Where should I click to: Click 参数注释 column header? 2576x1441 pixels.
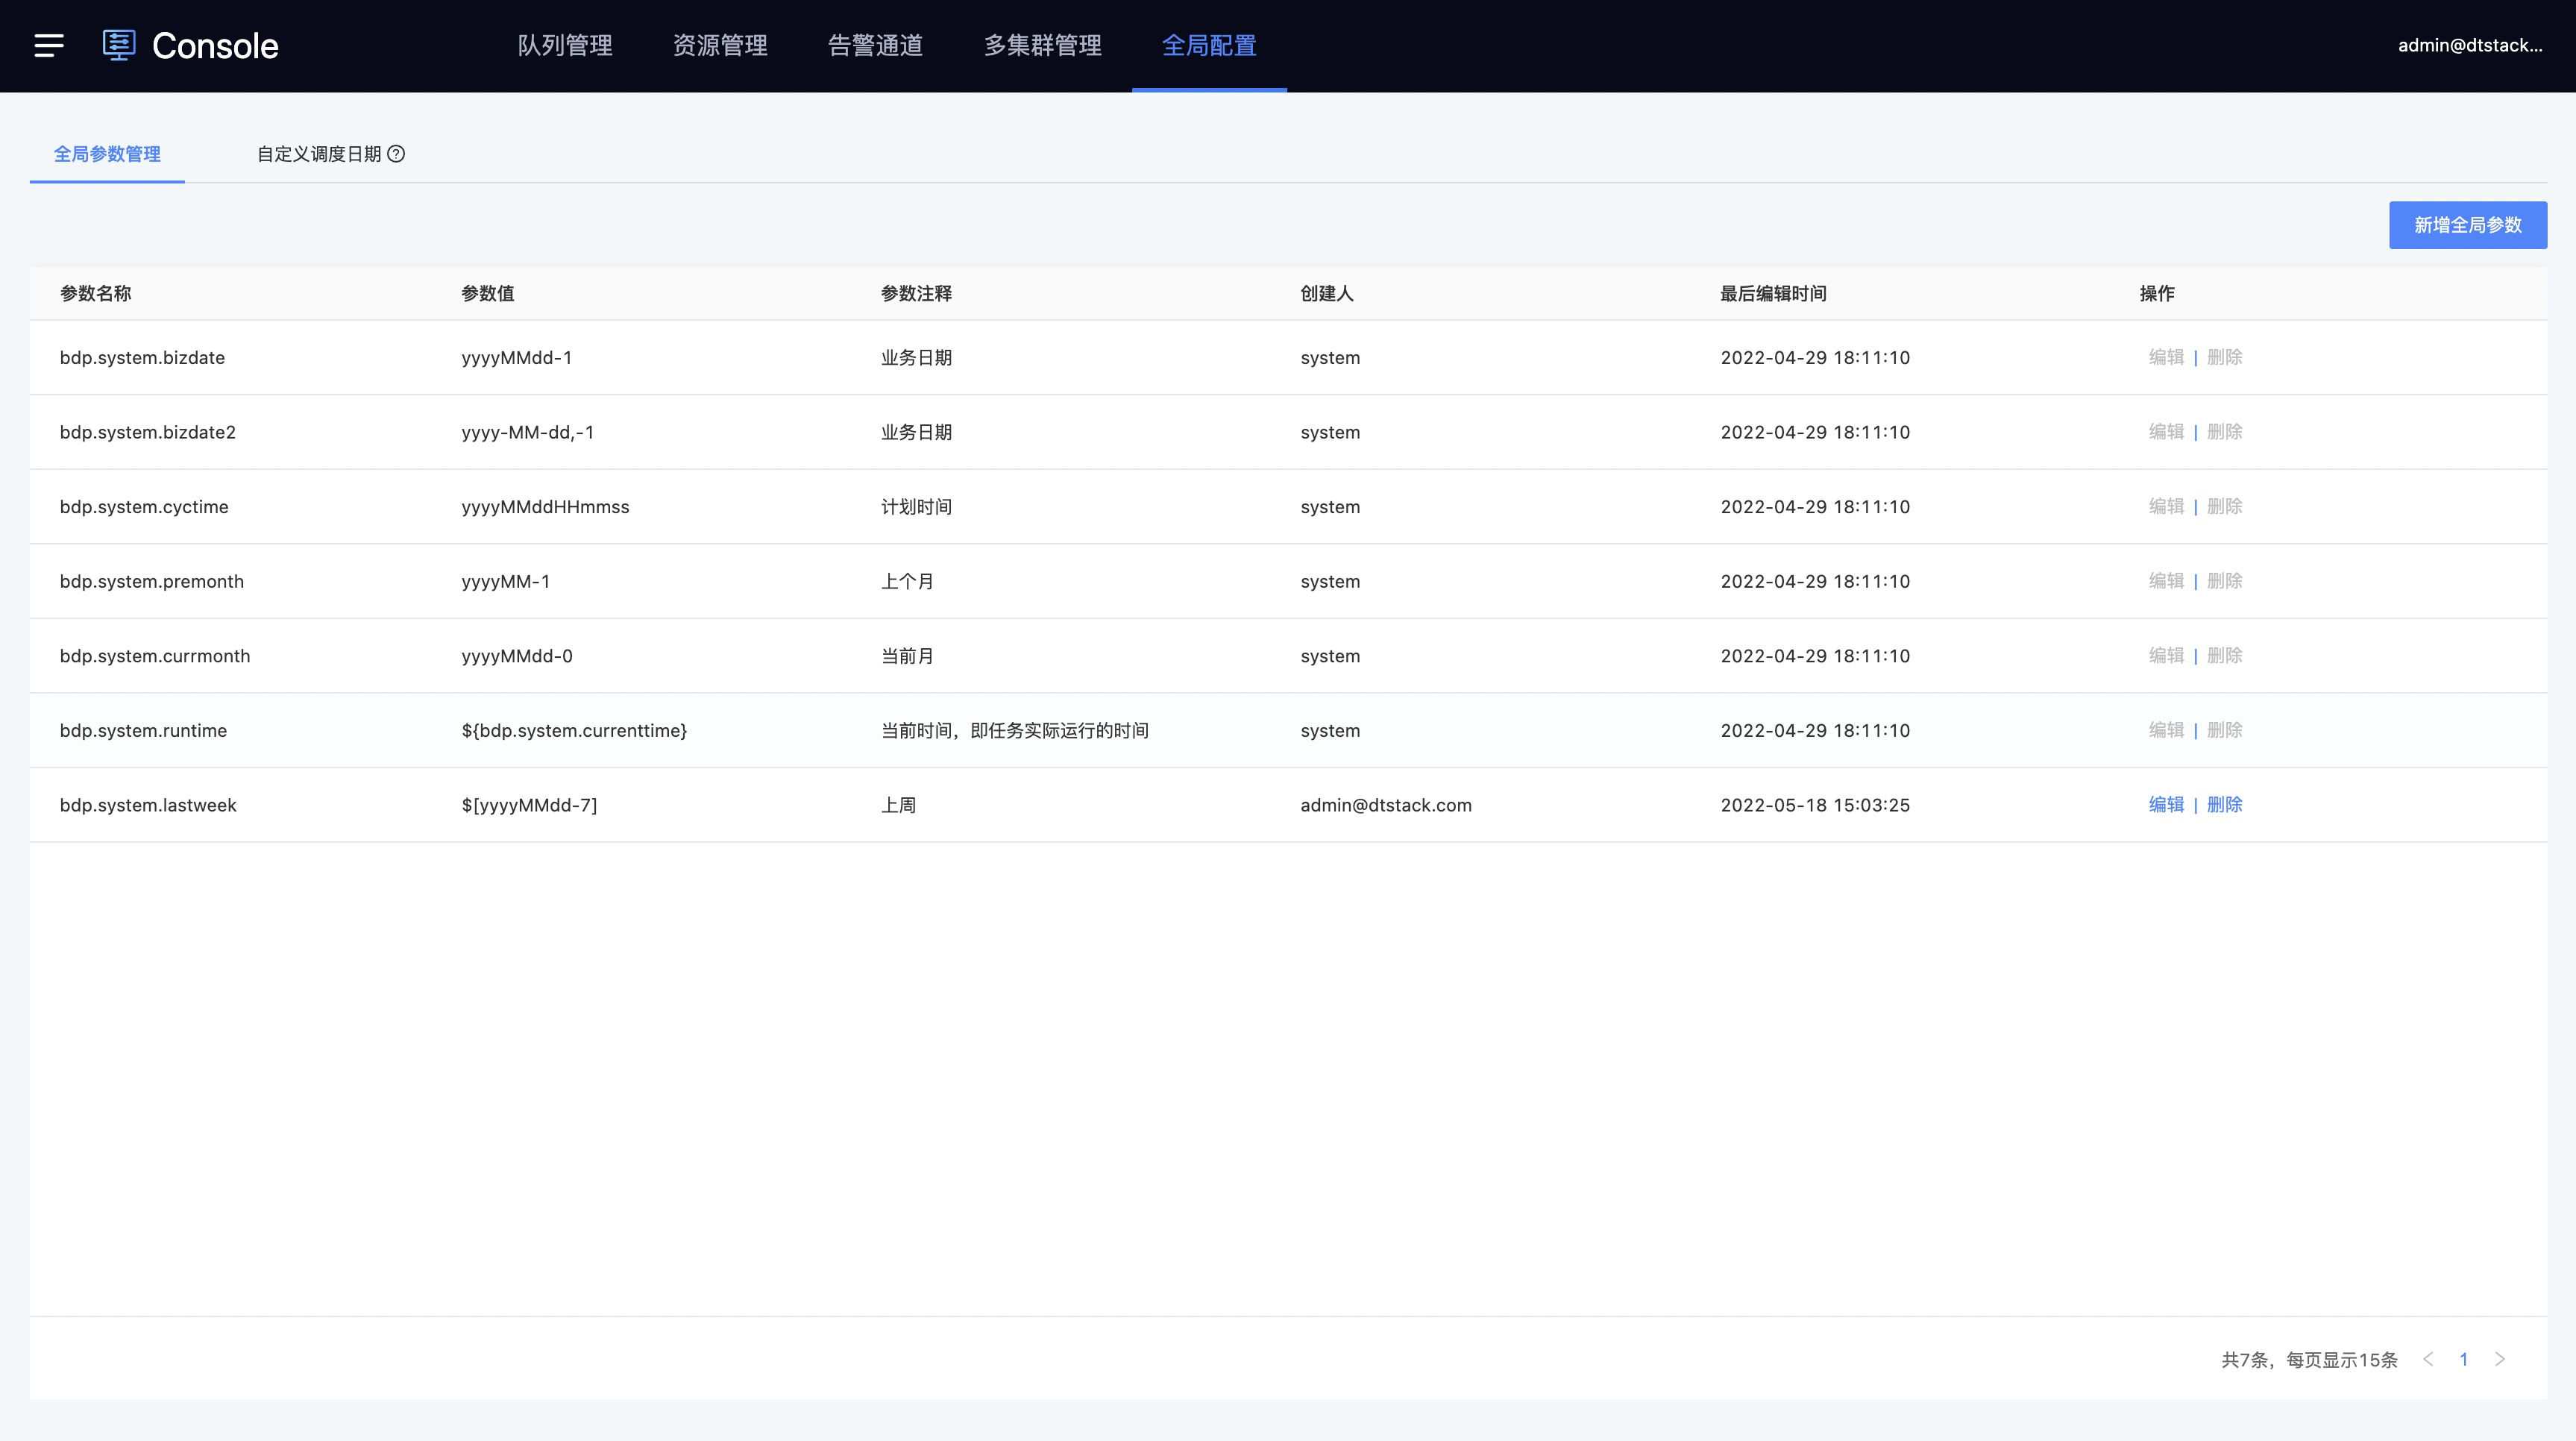916,293
